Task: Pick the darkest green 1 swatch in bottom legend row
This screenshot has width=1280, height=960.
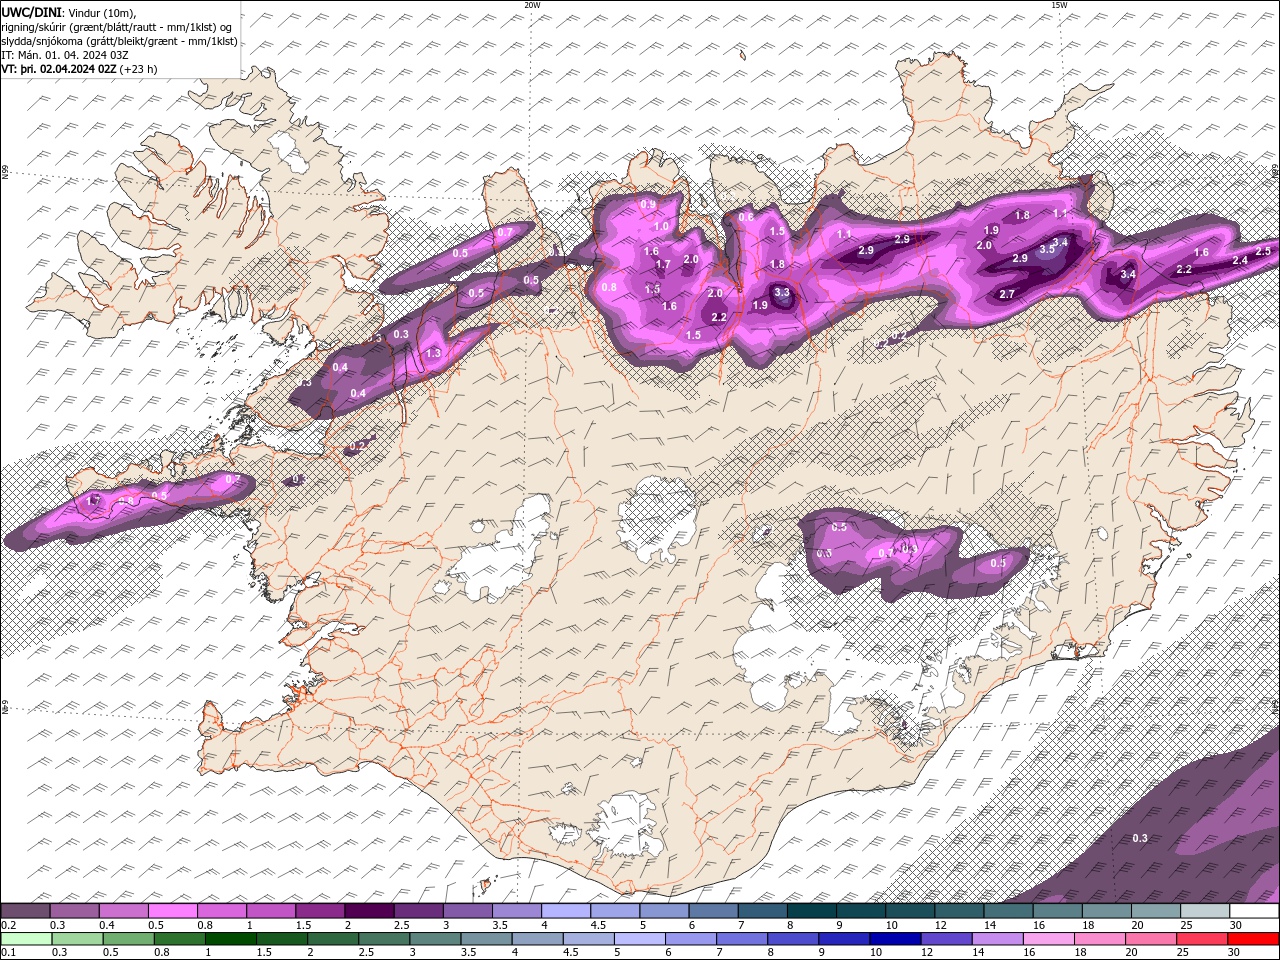Action: click(x=230, y=939)
